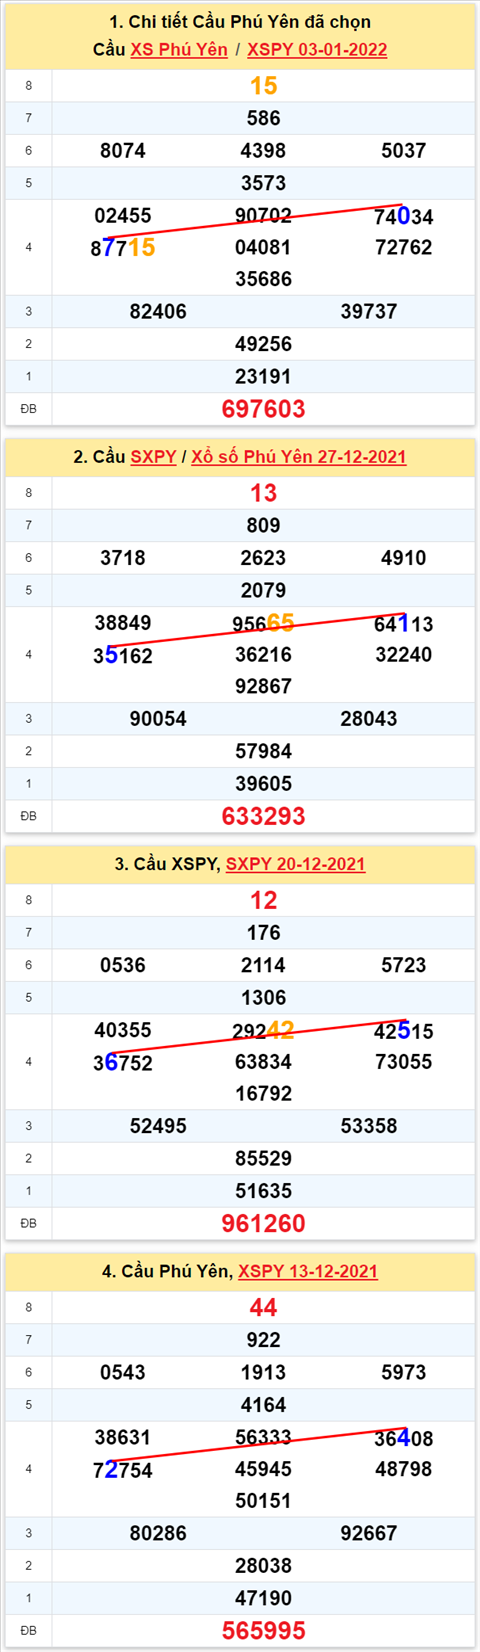
Task: Click the red prize 8 result 13
Action: [x=263, y=493]
